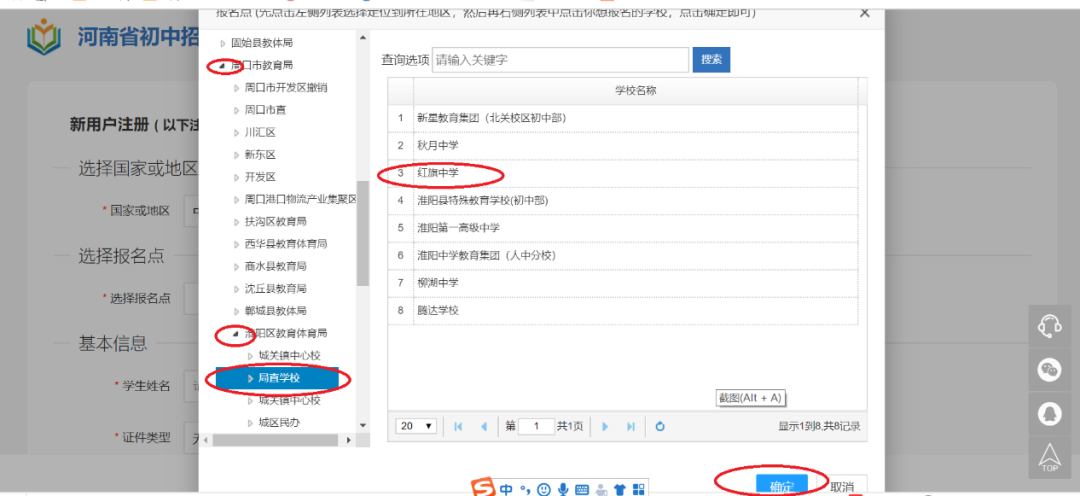Go to next page in pager
This screenshot has height=496, width=1080.
[605, 426]
